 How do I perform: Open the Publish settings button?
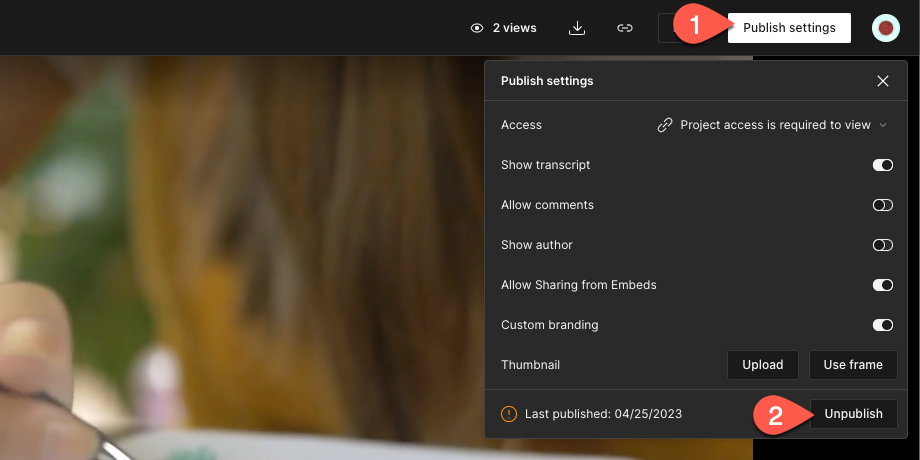pos(789,28)
